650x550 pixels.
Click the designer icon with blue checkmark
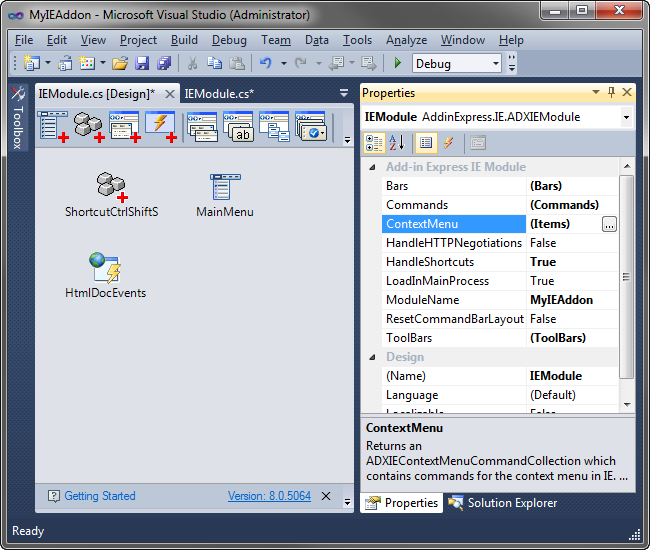click(x=311, y=126)
